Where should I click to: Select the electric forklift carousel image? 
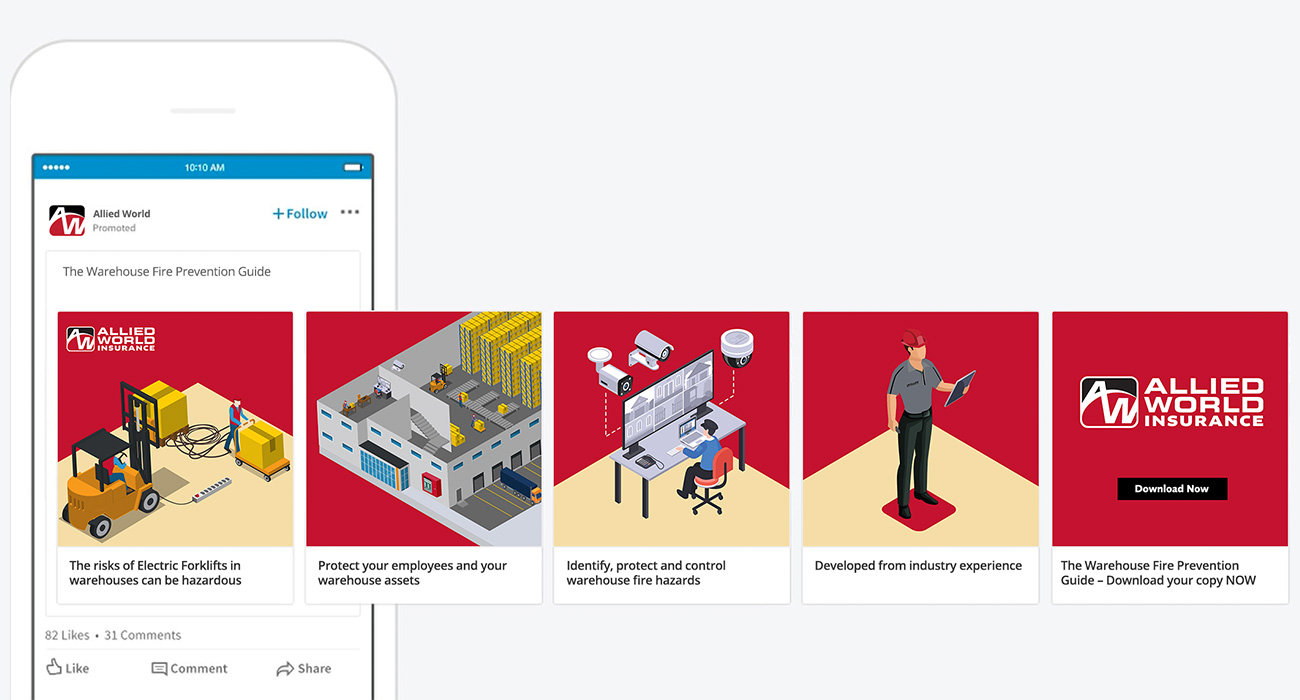click(x=175, y=429)
